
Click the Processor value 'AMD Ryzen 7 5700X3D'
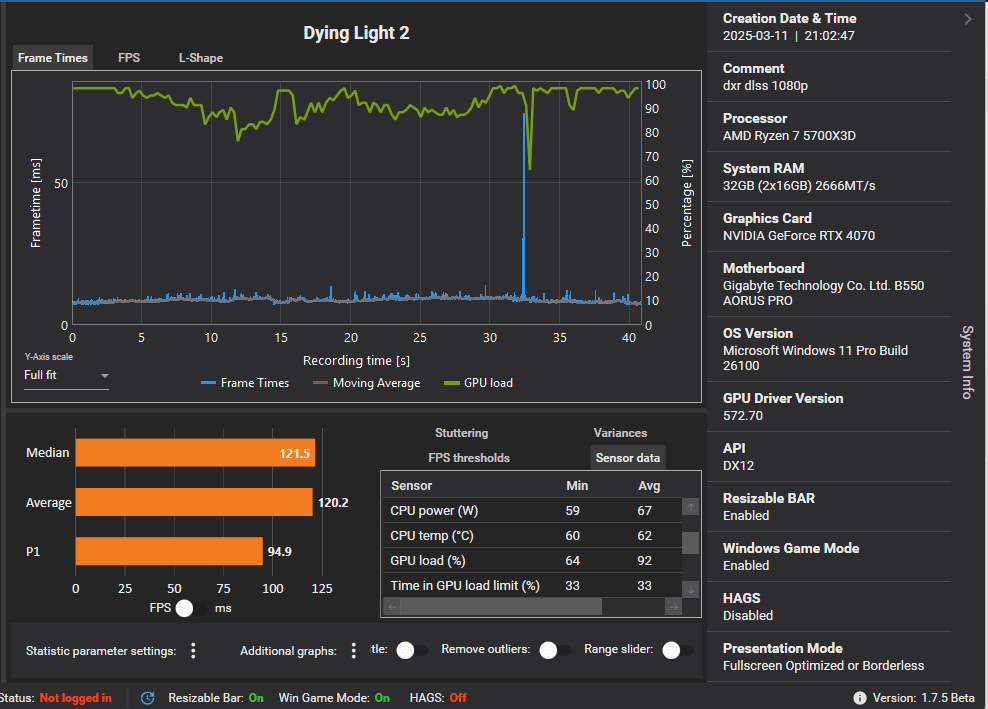click(789, 135)
